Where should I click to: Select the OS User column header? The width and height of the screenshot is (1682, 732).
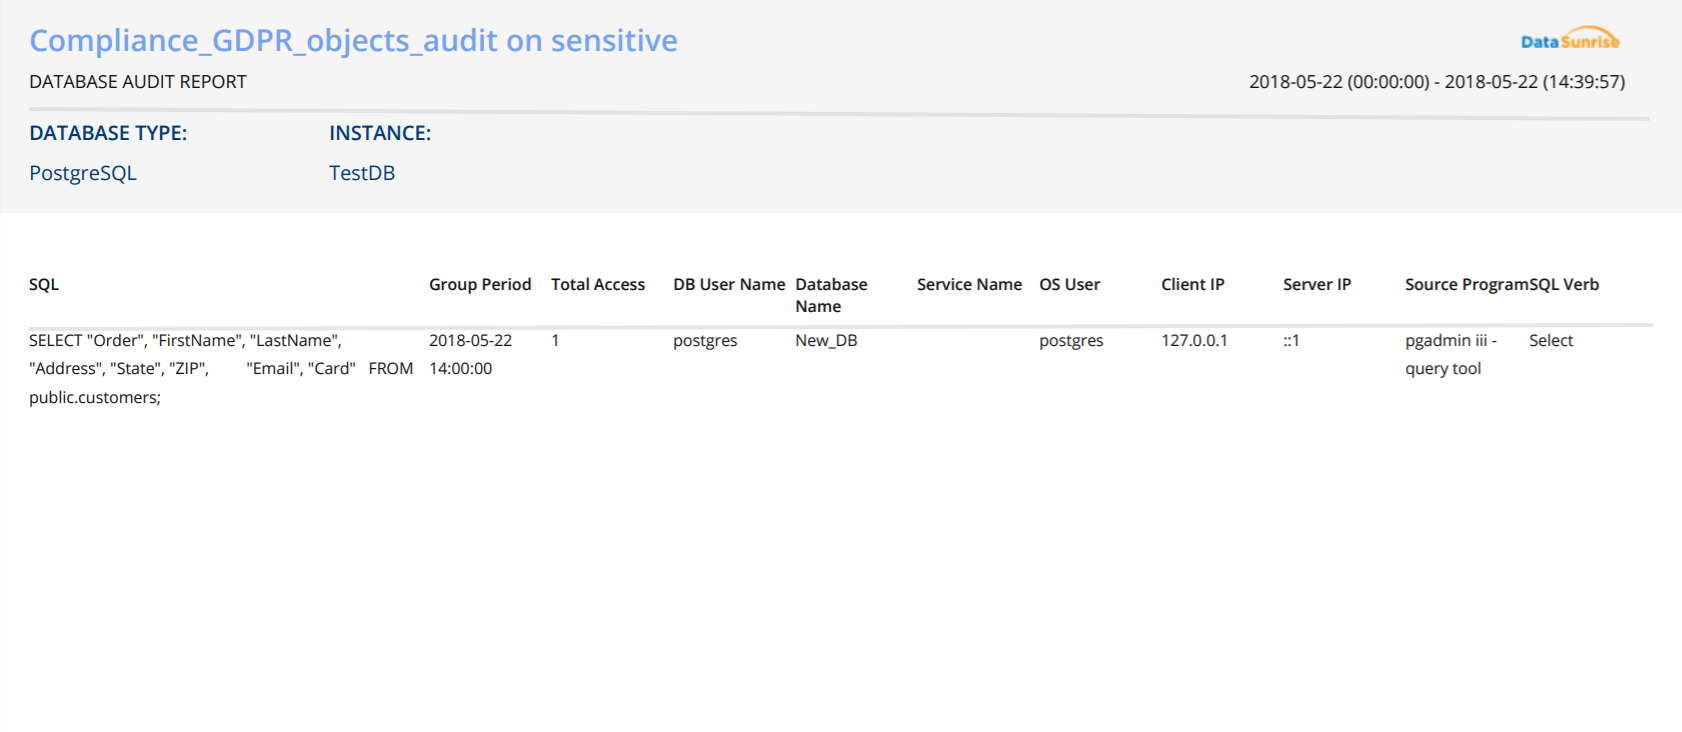click(x=1069, y=284)
